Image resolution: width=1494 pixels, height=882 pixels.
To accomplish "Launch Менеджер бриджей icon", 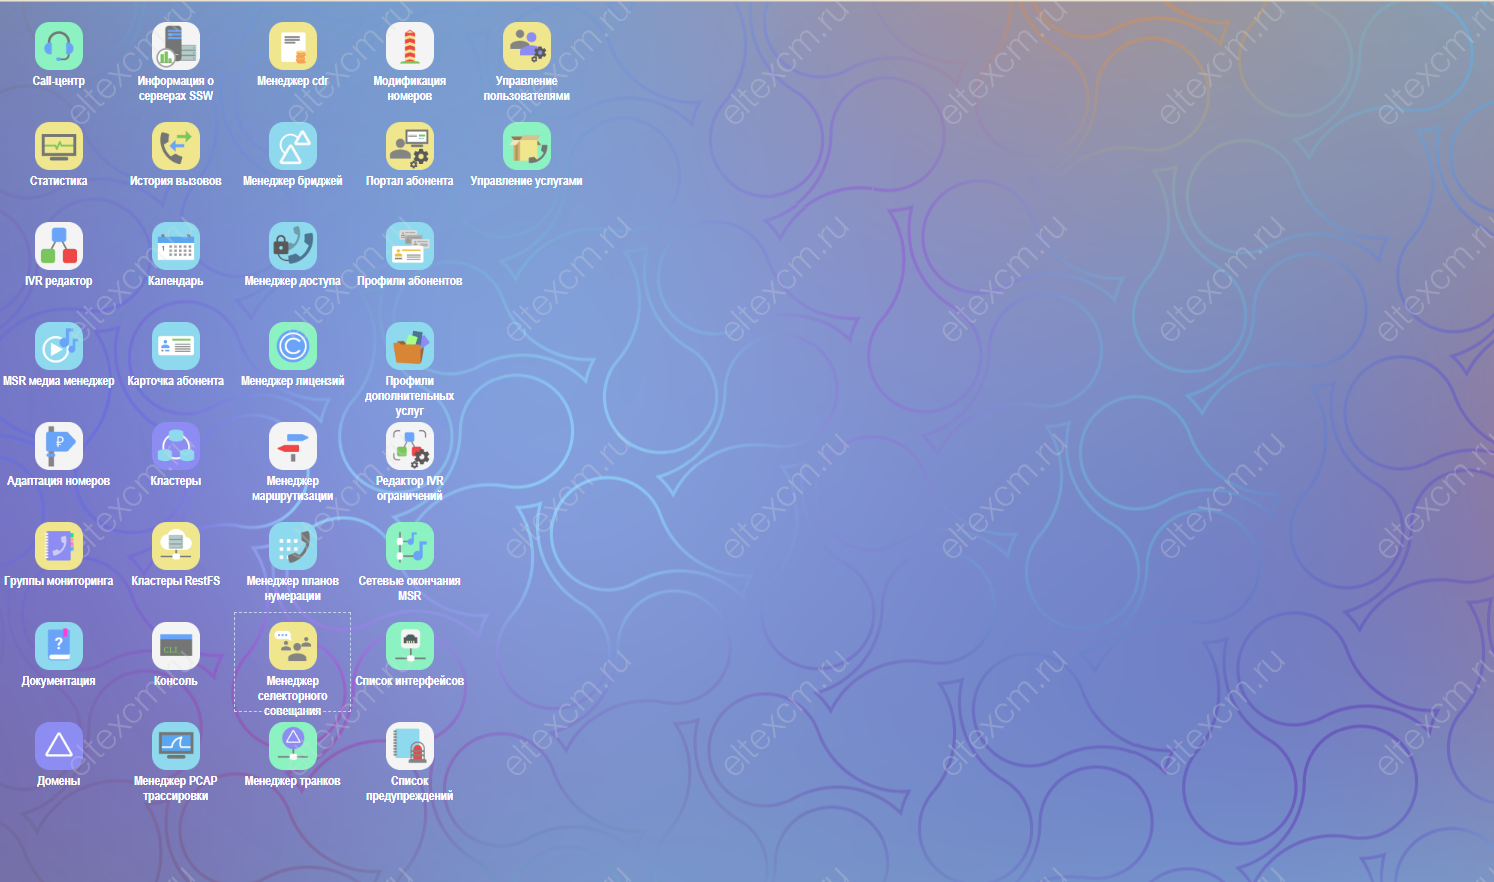I will pyautogui.click(x=293, y=146).
